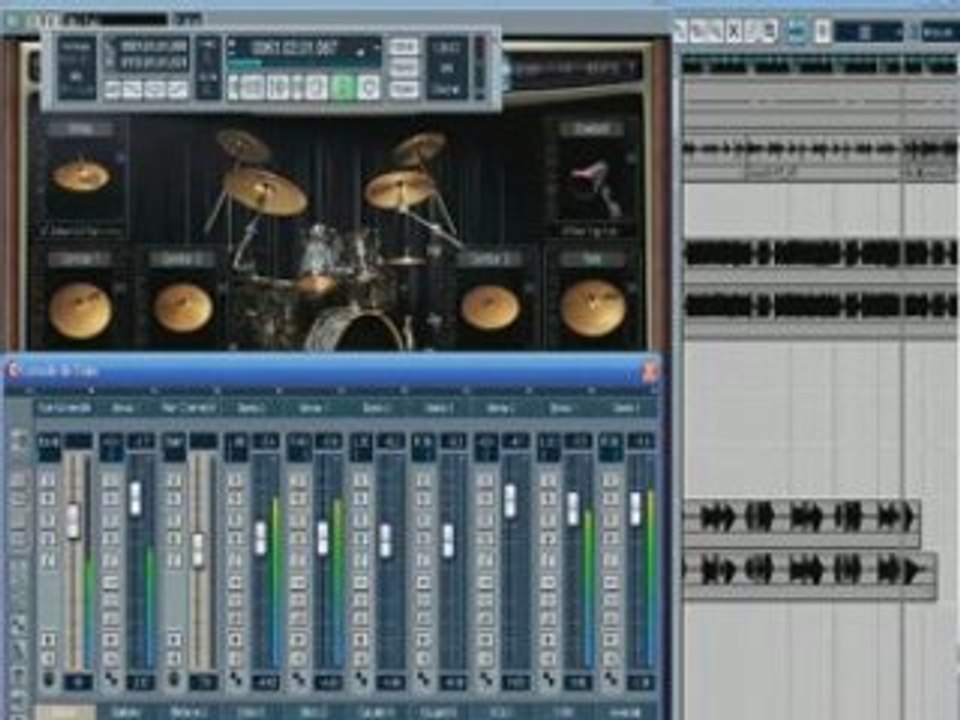Click the first mixer channel's volume fader handle
960x720 pixels.
pyautogui.click(x=73, y=520)
